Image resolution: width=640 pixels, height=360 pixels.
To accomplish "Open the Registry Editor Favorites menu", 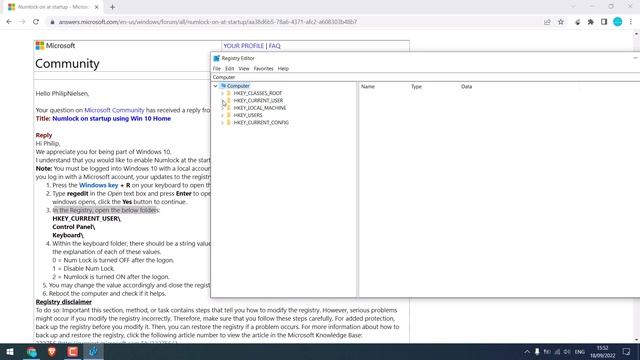I will (x=263, y=69).
